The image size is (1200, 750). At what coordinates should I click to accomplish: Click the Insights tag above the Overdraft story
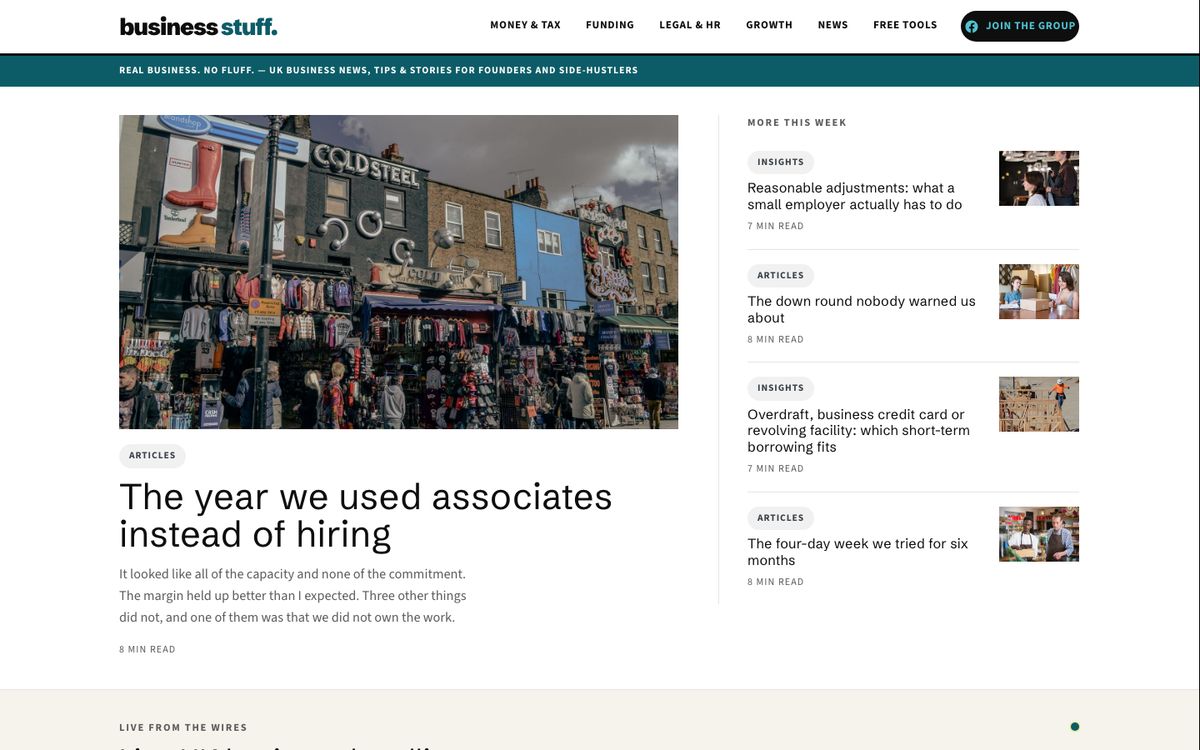pyautogui.click(x=781, y=388)
